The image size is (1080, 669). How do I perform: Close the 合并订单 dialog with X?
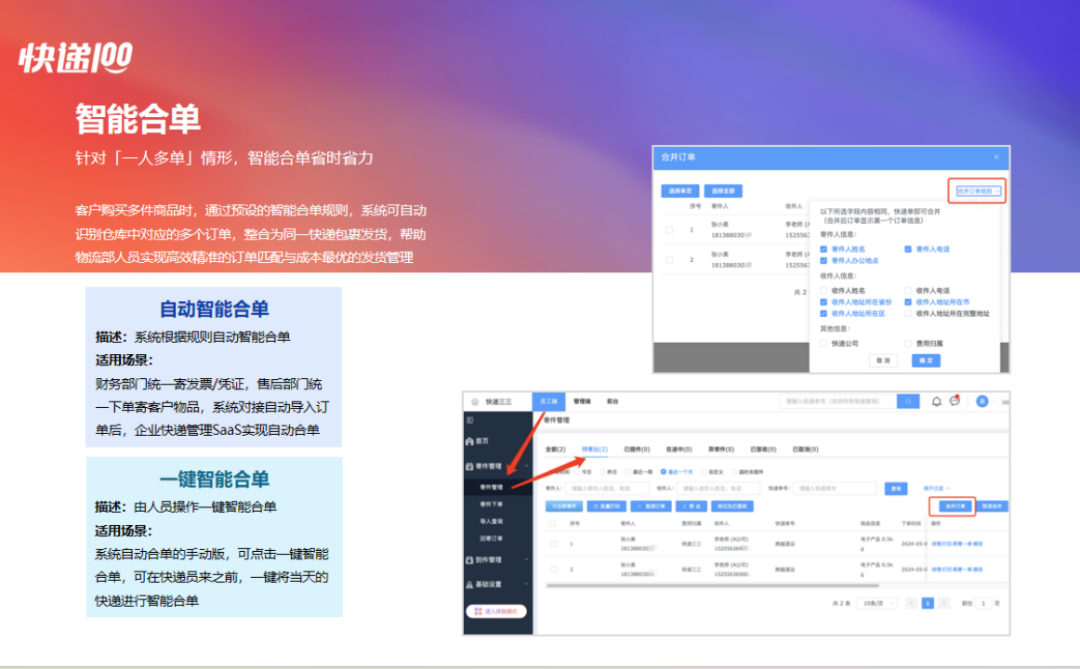click(x=996, y=157)
